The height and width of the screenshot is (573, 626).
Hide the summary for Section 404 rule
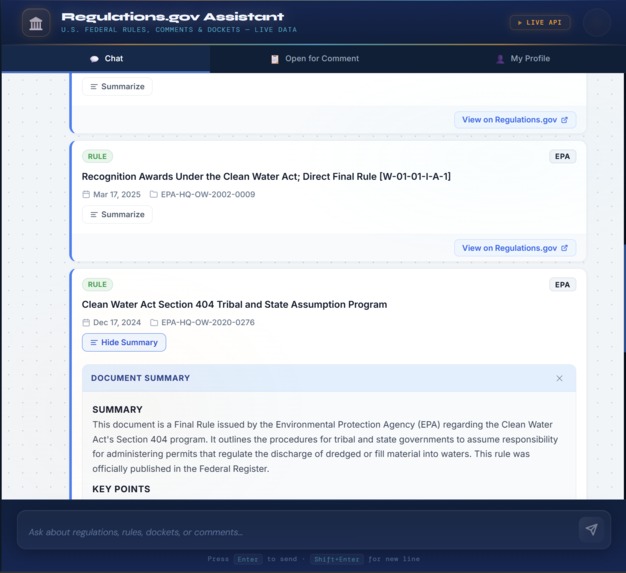click(124, 343)
